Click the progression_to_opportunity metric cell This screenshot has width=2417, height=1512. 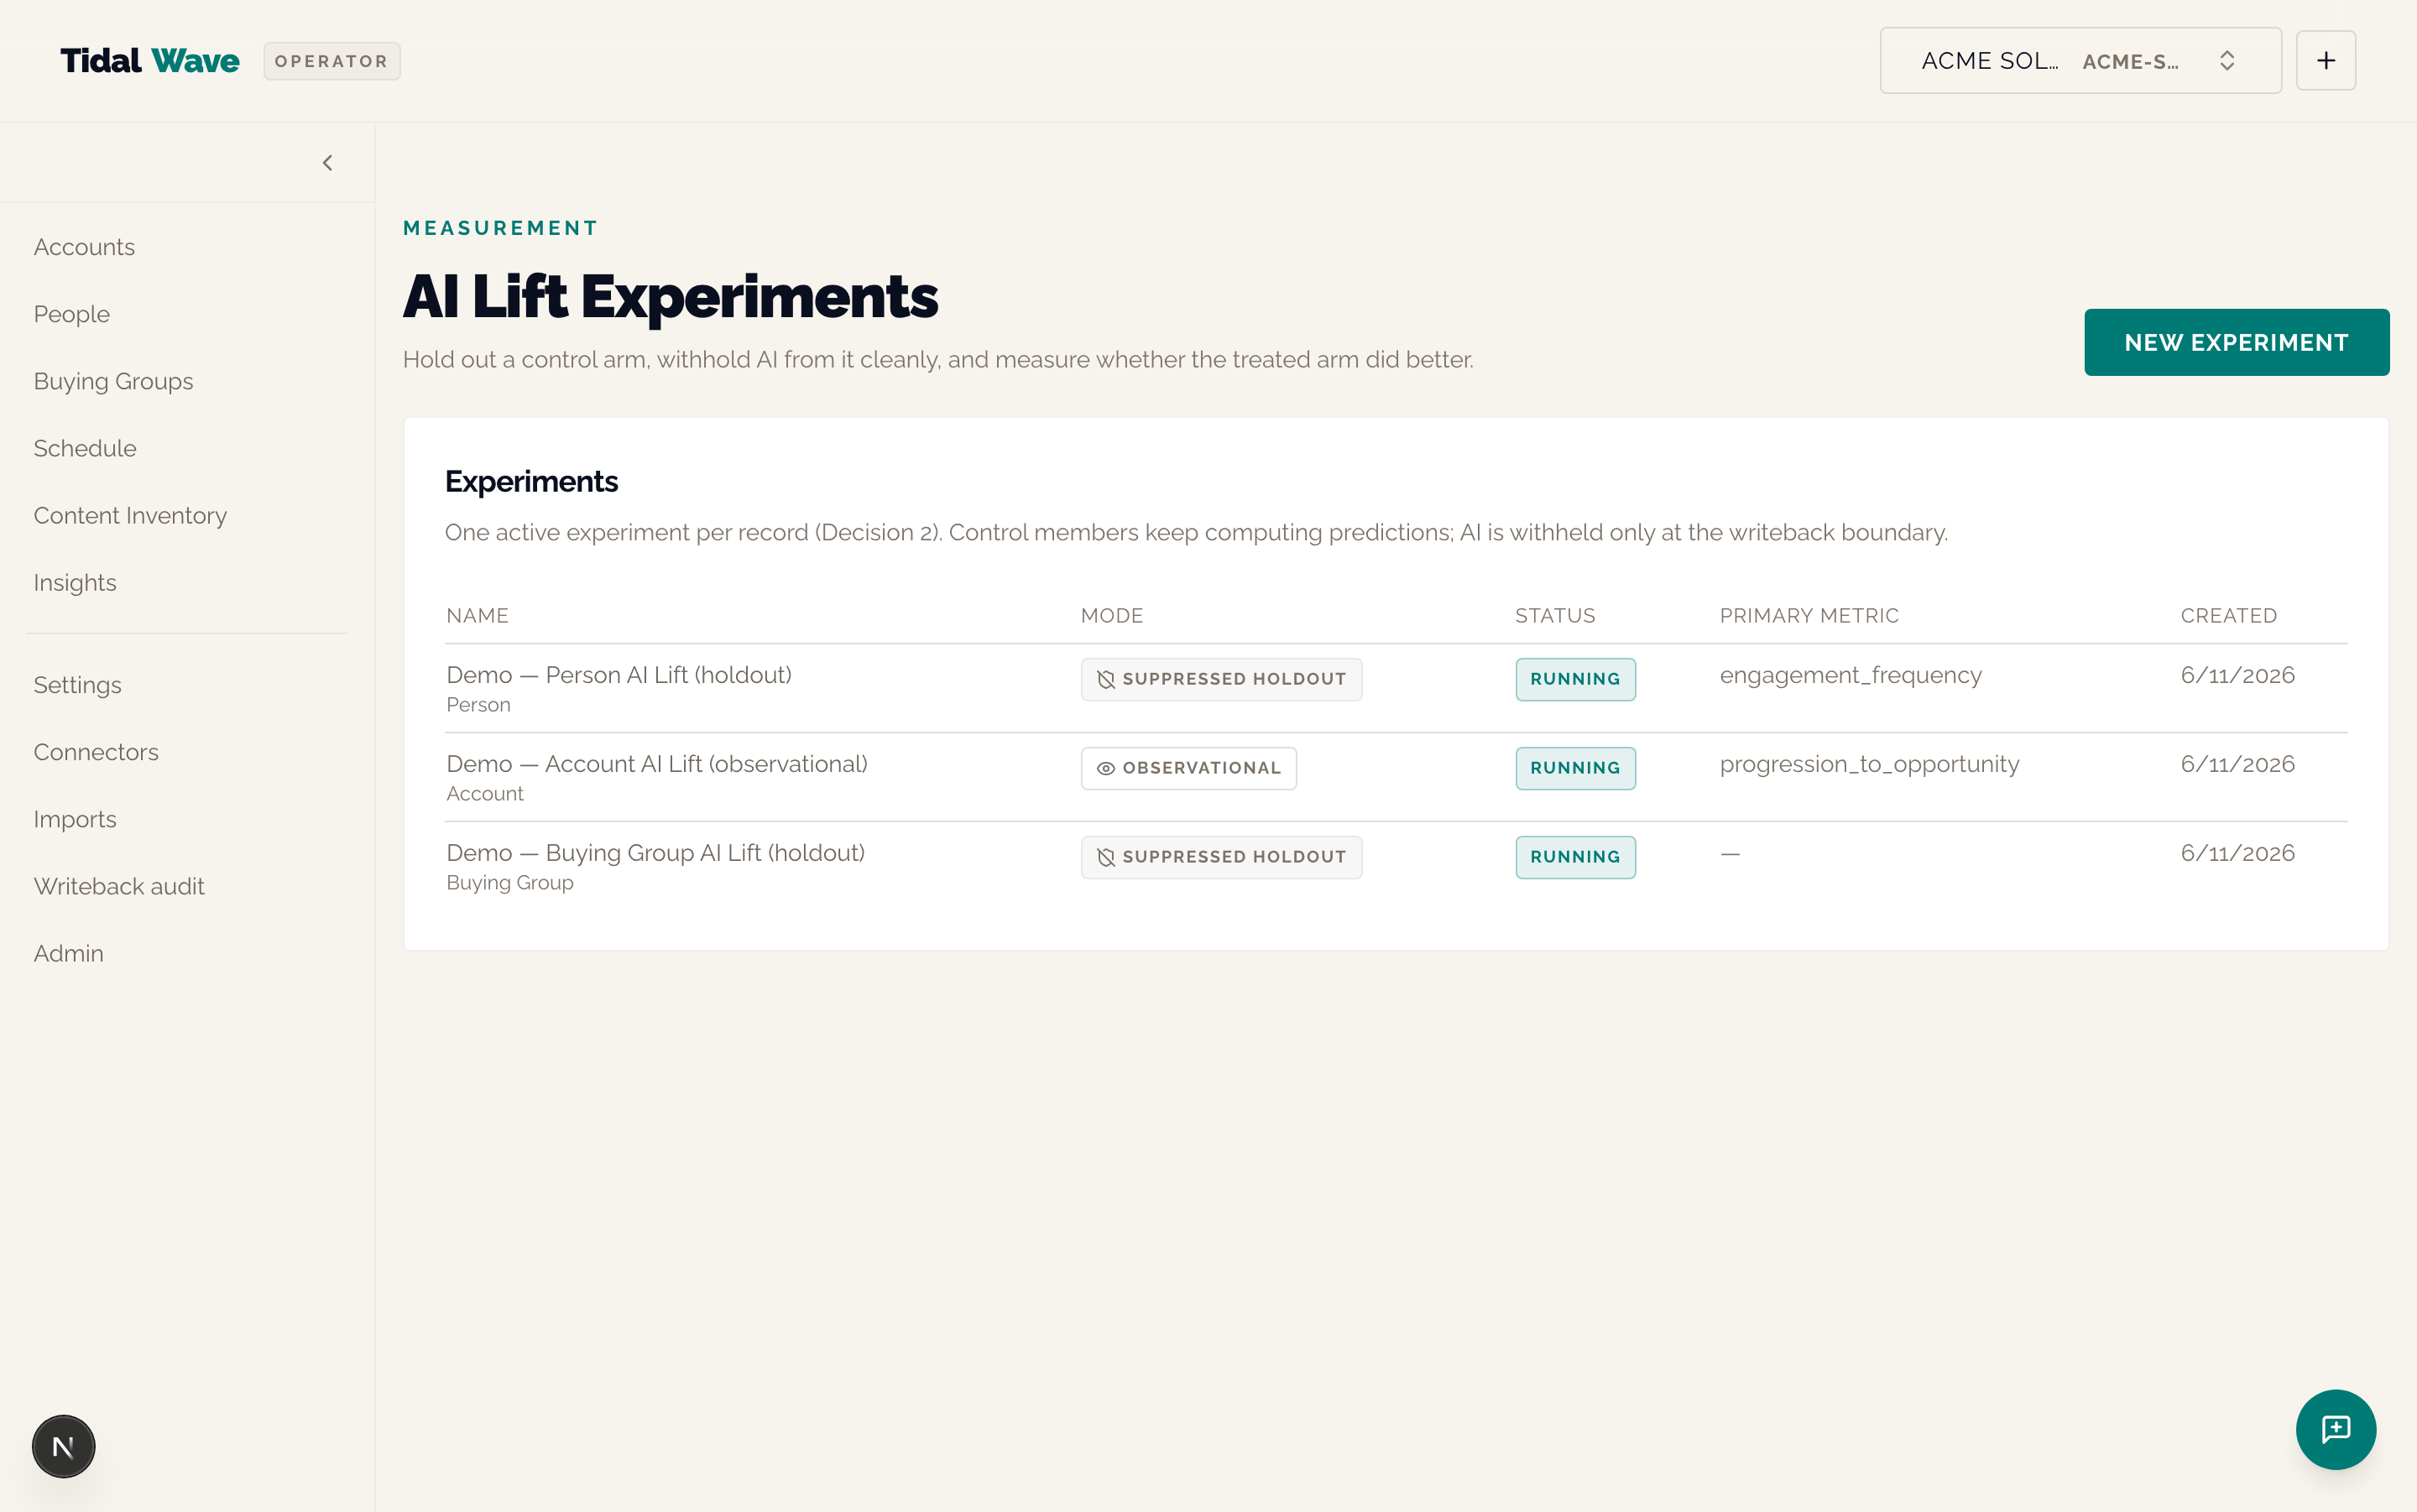[x=1869, y=764]
